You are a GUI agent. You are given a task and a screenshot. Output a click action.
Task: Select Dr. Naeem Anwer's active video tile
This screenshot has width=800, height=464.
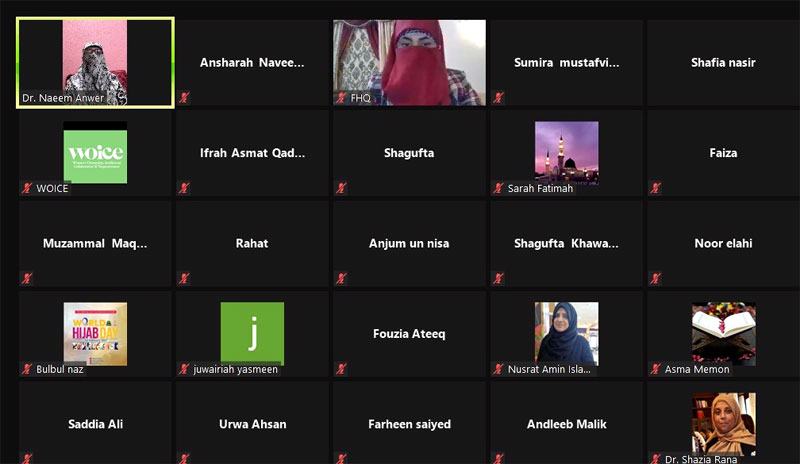[x=95, y=63]
